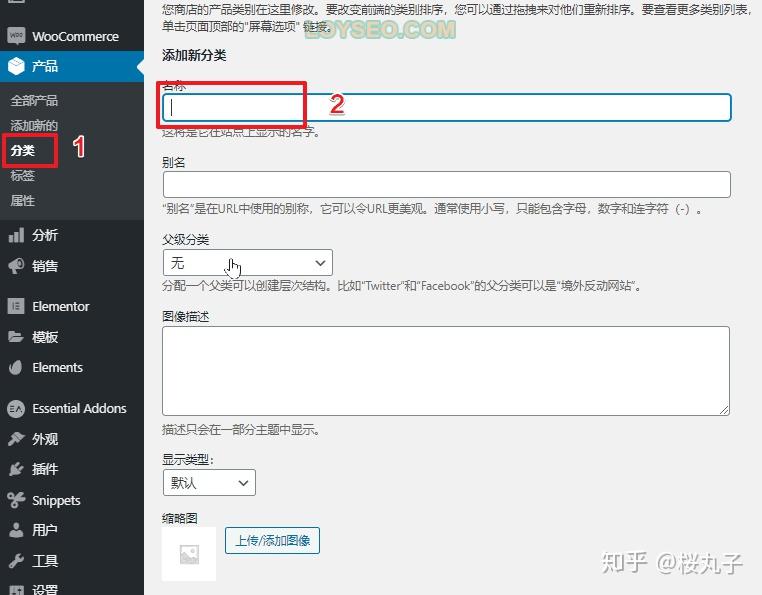Viewport: 762px width, 595px height.
Task: Click the 插件 plug icon
Action: (x=16, y=469)
